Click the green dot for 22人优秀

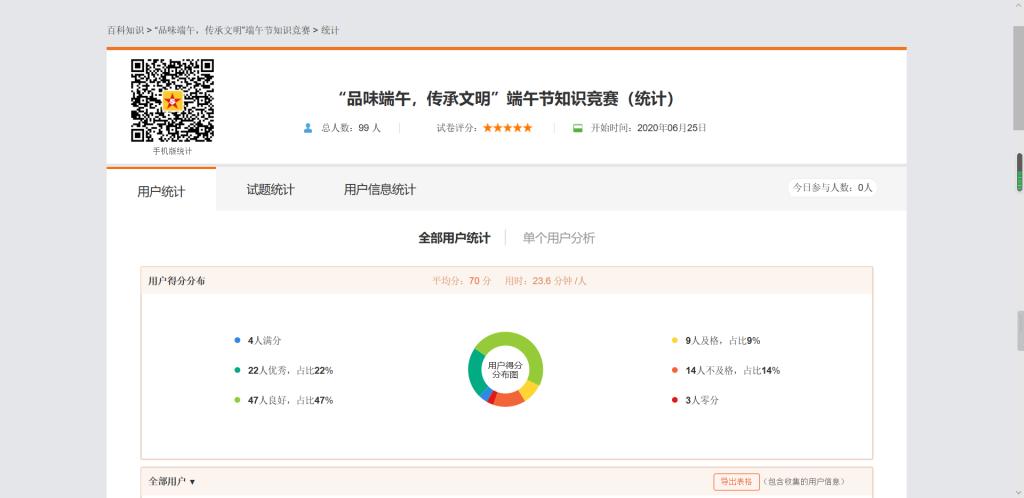(237, 370)
